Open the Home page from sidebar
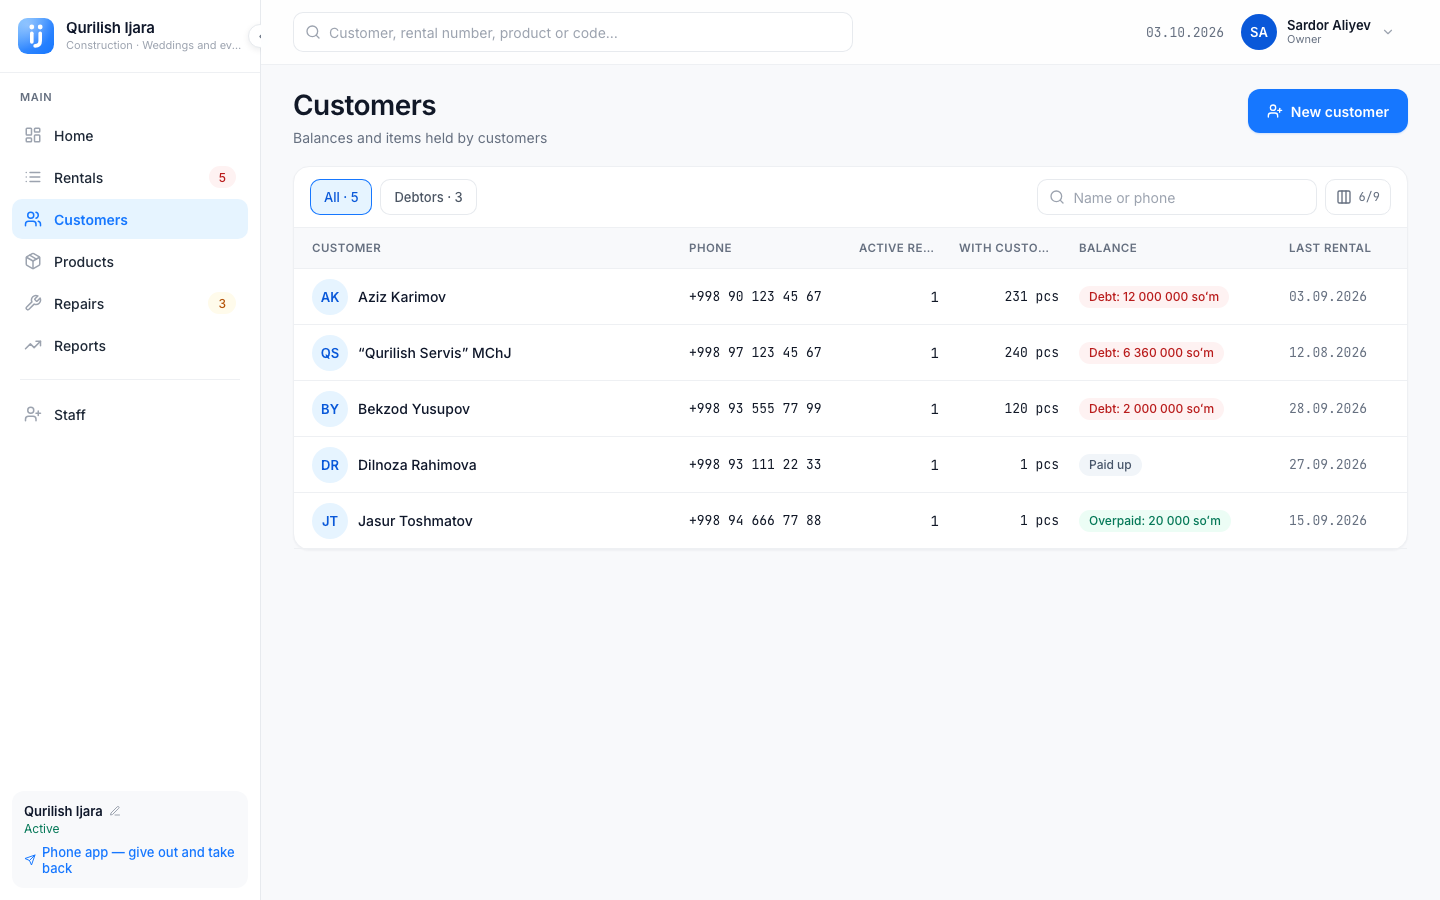 (x=130, y=136)
